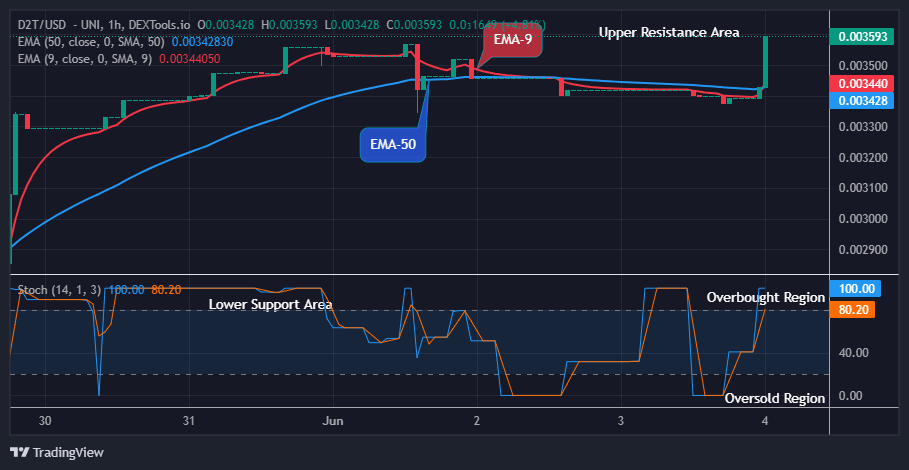This screenshot has height=470, width=909.
Task: Click the 40.00 stochastic axis tick
Action: 852,352
